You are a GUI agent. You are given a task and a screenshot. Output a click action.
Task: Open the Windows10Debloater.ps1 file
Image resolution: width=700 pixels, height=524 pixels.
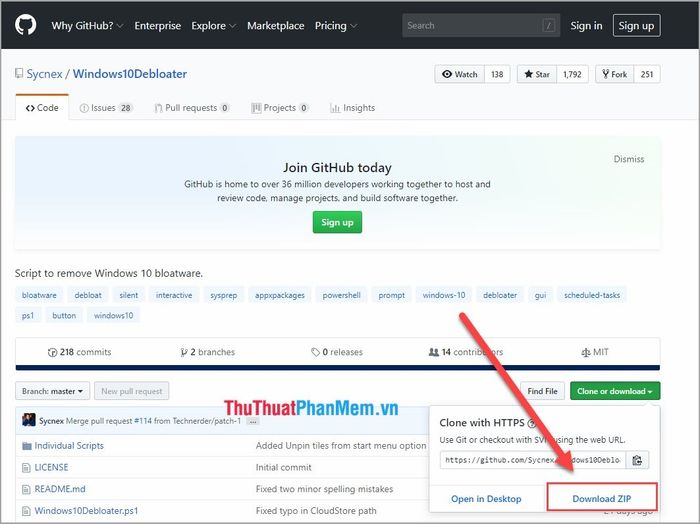(x=86, y=511)
